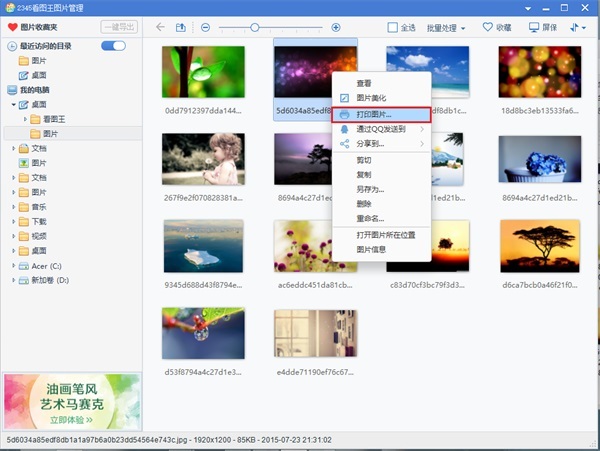This screenshot has height=451, width=600.
Task: Click the back arrow navigation icon
Action: click(x=161, y=27)
